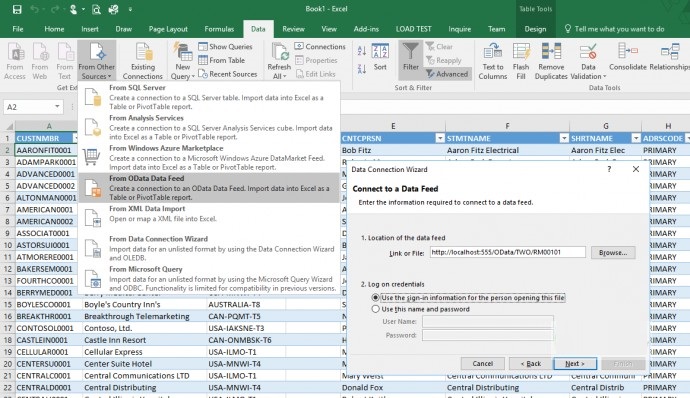Select From OData Data Feed option
The height and width of the screenshot is (398, 690).
[209, 188]
